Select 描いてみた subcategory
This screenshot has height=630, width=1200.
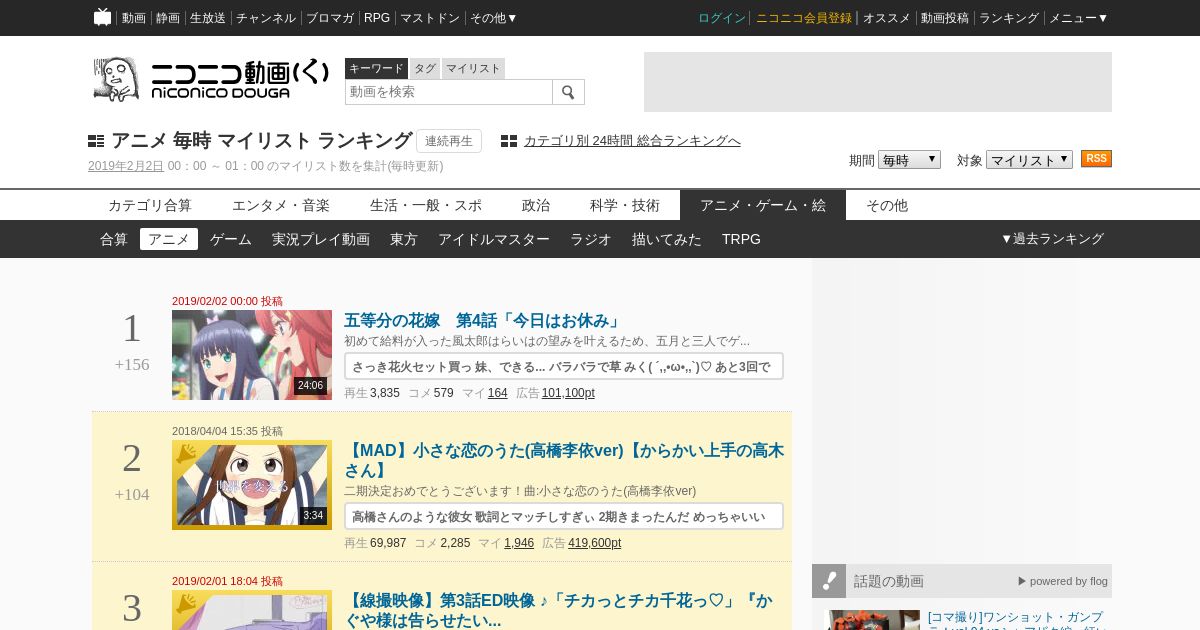[667, 239]
